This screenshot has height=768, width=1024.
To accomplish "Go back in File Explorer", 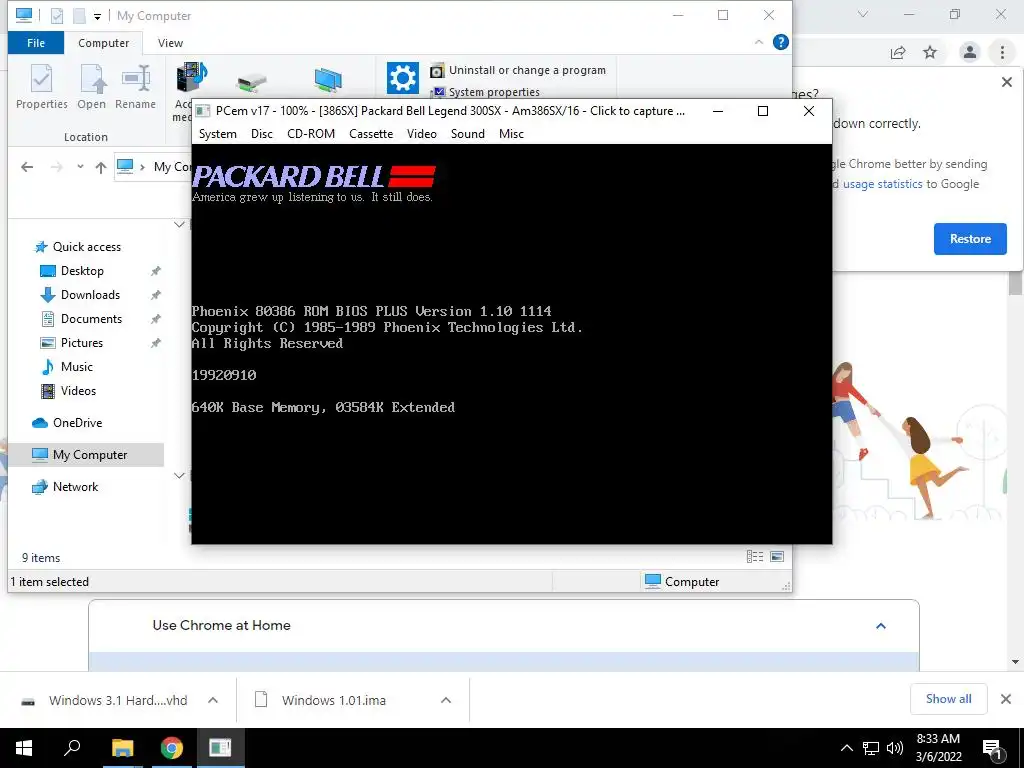I will [27, 167].
